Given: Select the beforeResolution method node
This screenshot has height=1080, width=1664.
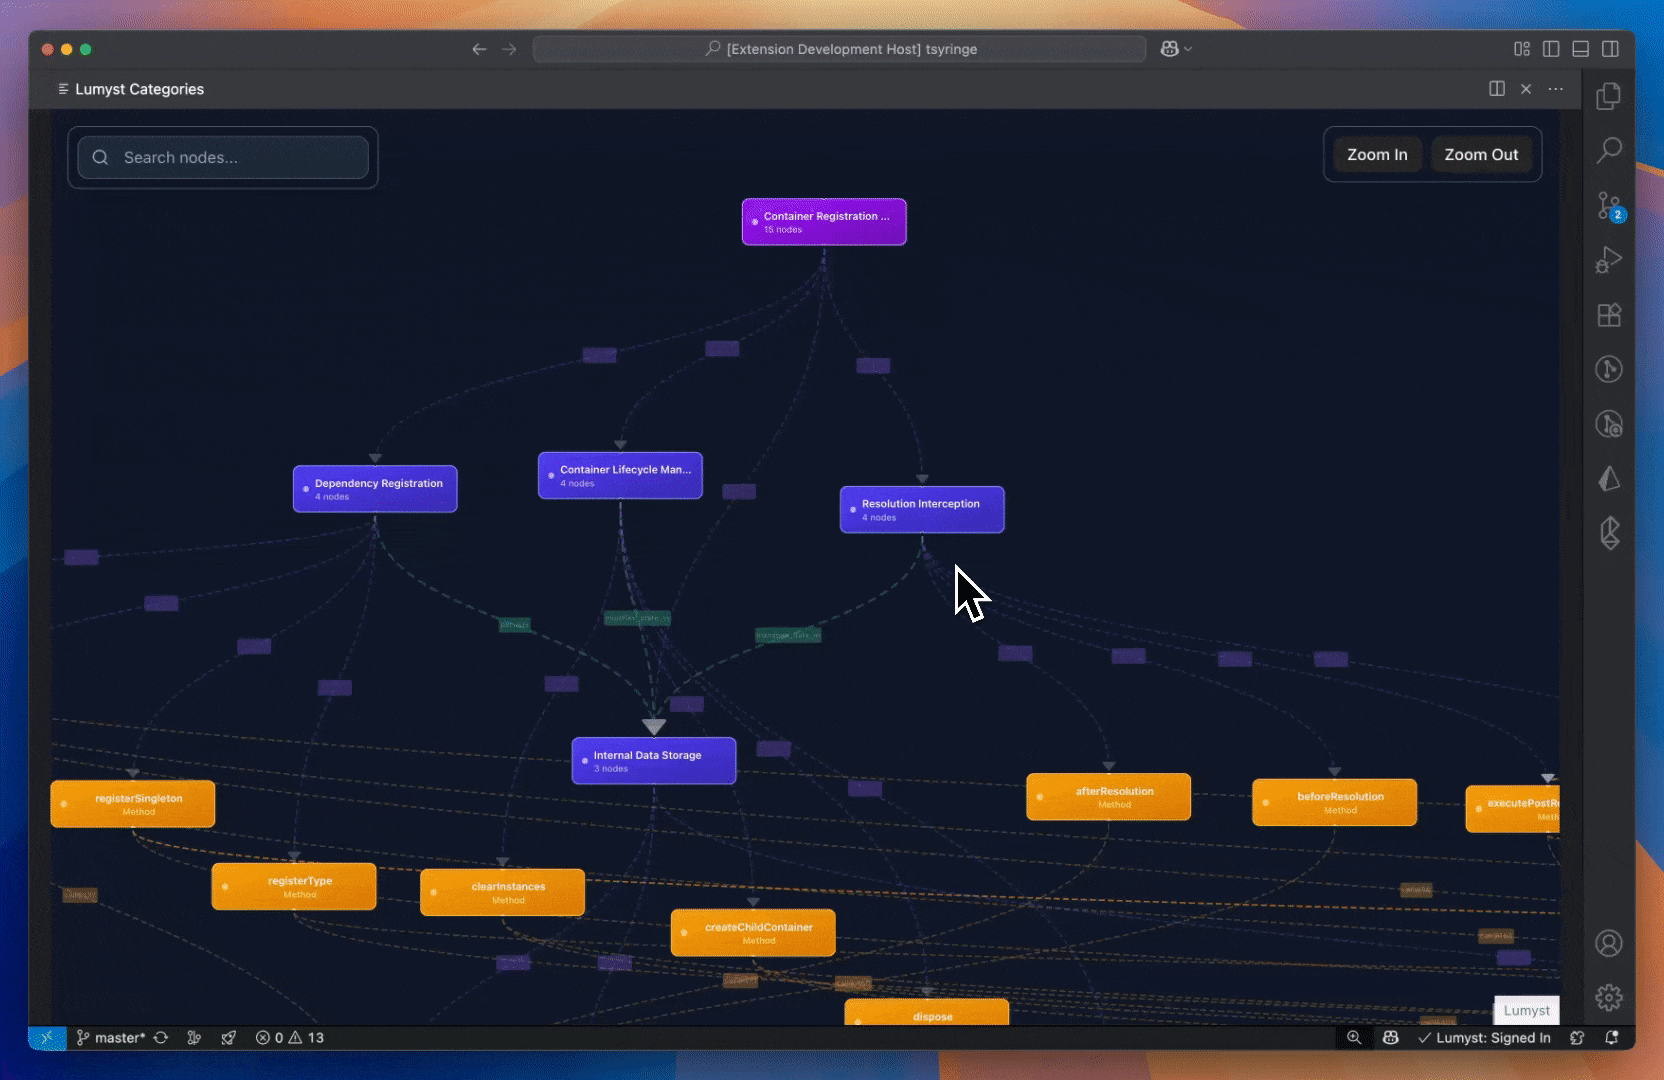Looking at the screenshot, I should [x=1334, y=802].
